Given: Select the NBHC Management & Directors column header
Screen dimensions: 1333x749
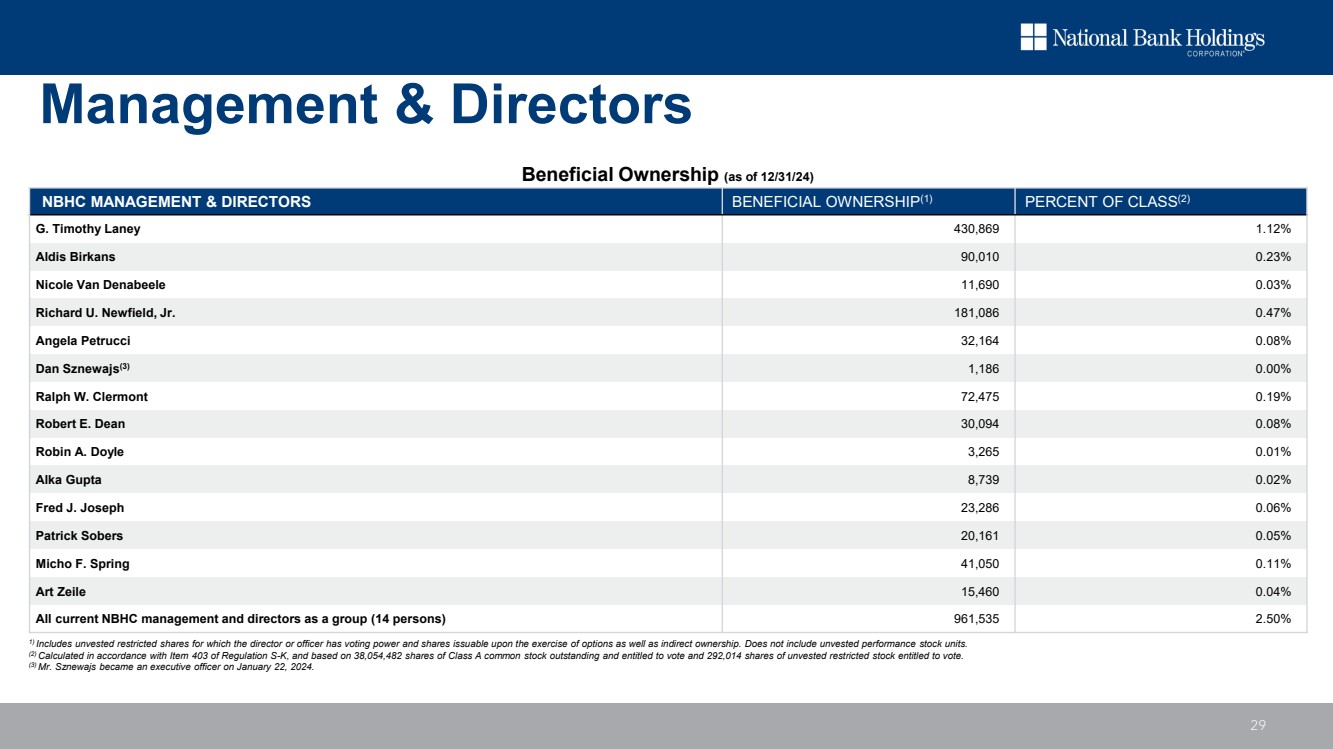Looking at the screenshot, I should point(176,201).
